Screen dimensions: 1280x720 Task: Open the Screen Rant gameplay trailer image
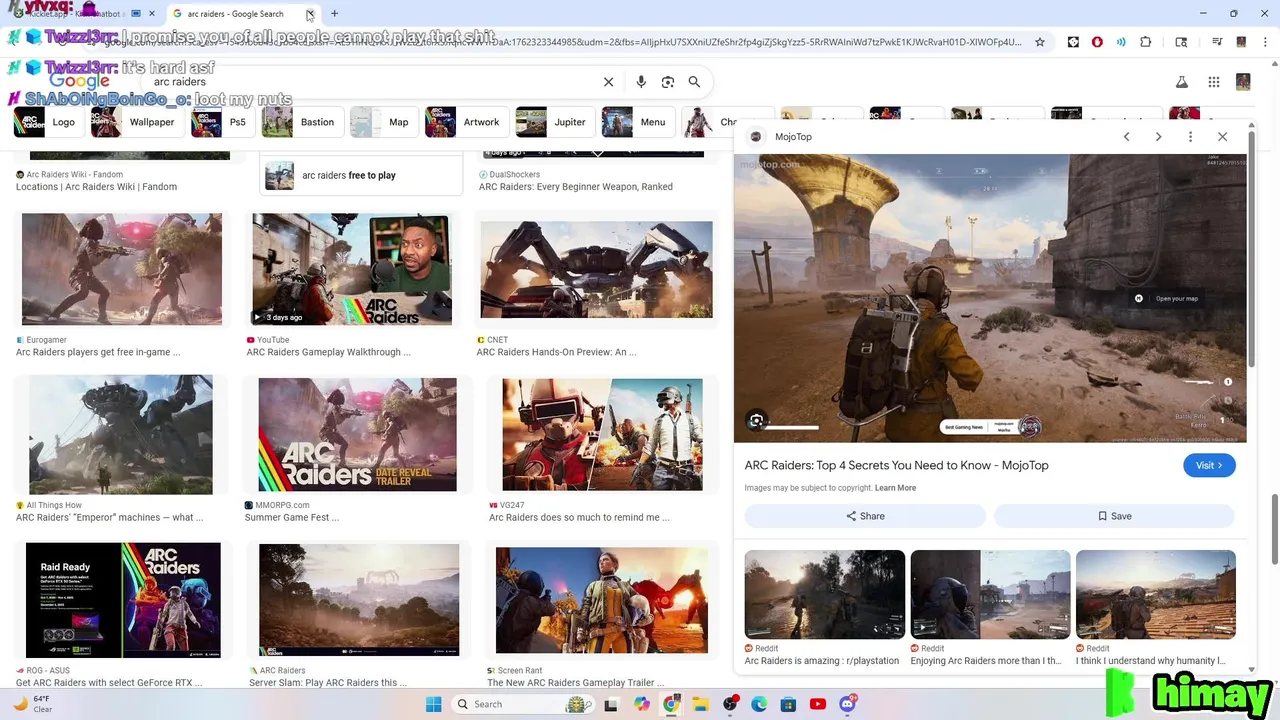(601, 600)
